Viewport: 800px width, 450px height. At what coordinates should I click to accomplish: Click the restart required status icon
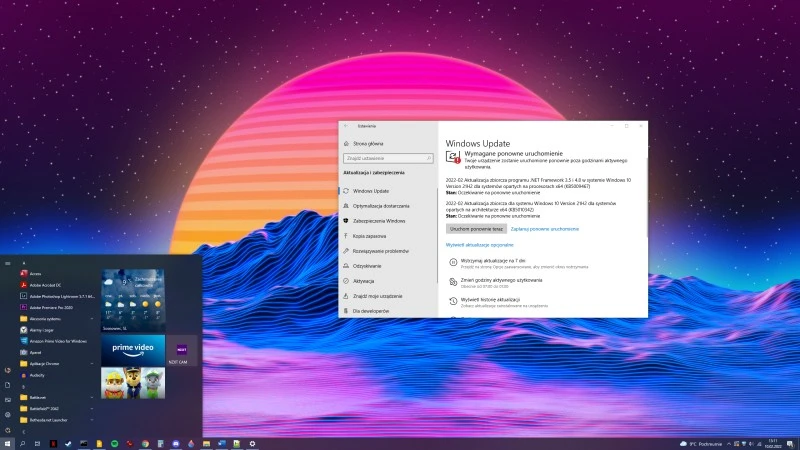tap(453, 157)
